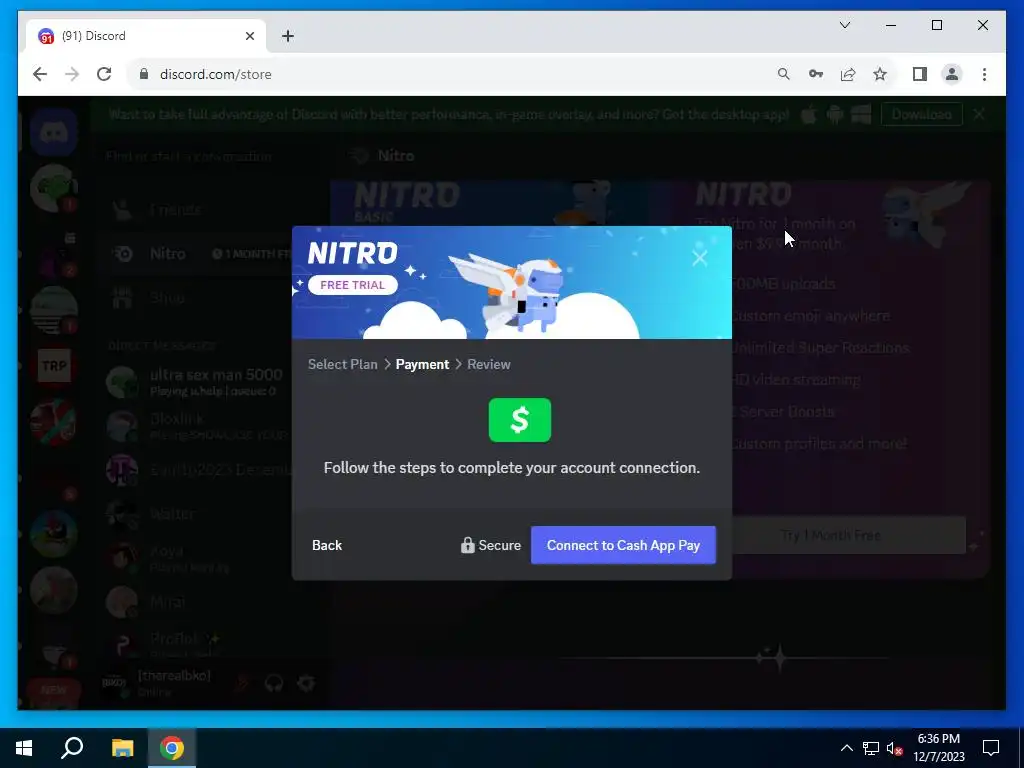Close the Discord browser tab

click(x=249, y=36)
